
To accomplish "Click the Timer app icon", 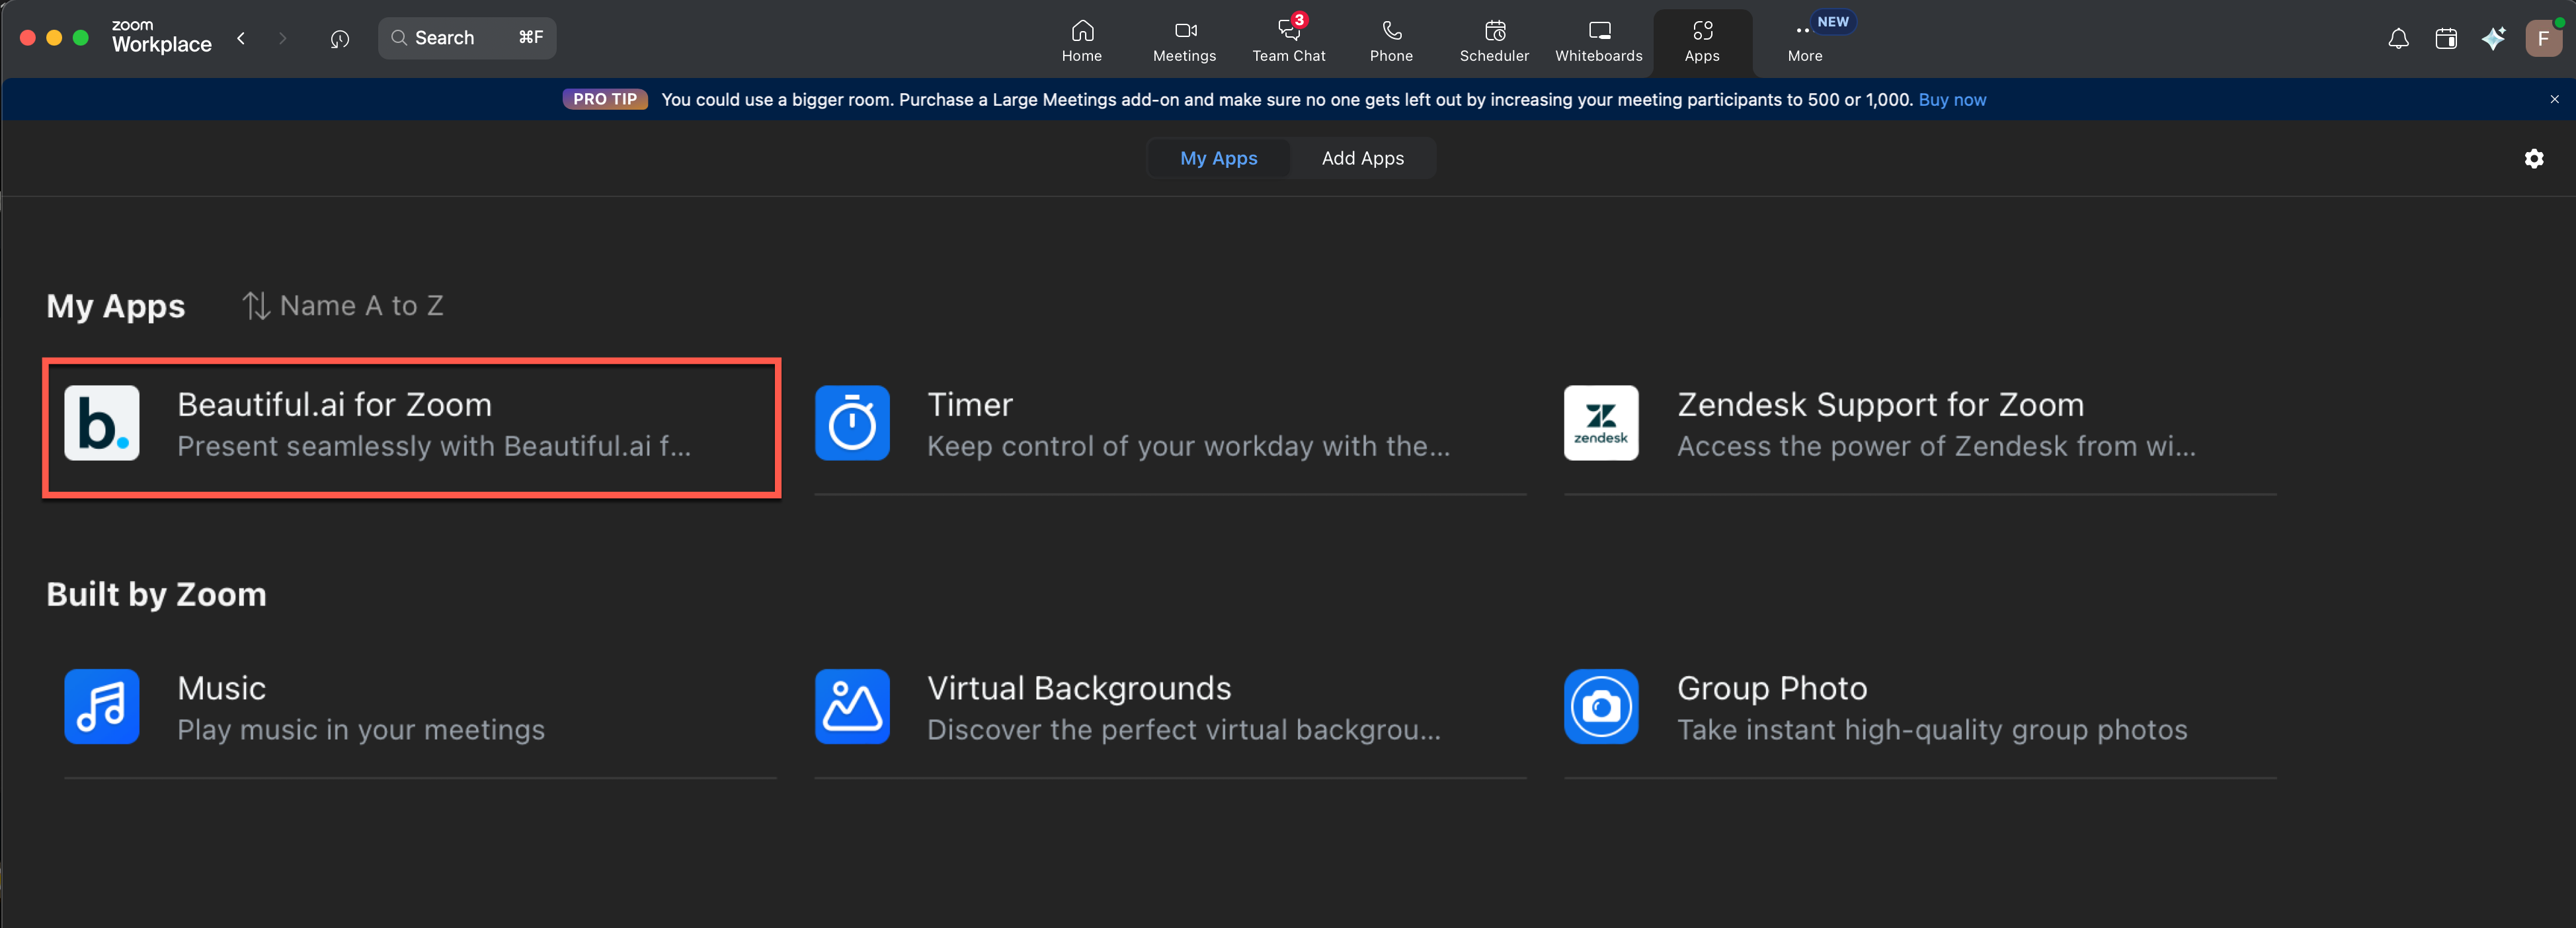I will (x=852, y=423).
